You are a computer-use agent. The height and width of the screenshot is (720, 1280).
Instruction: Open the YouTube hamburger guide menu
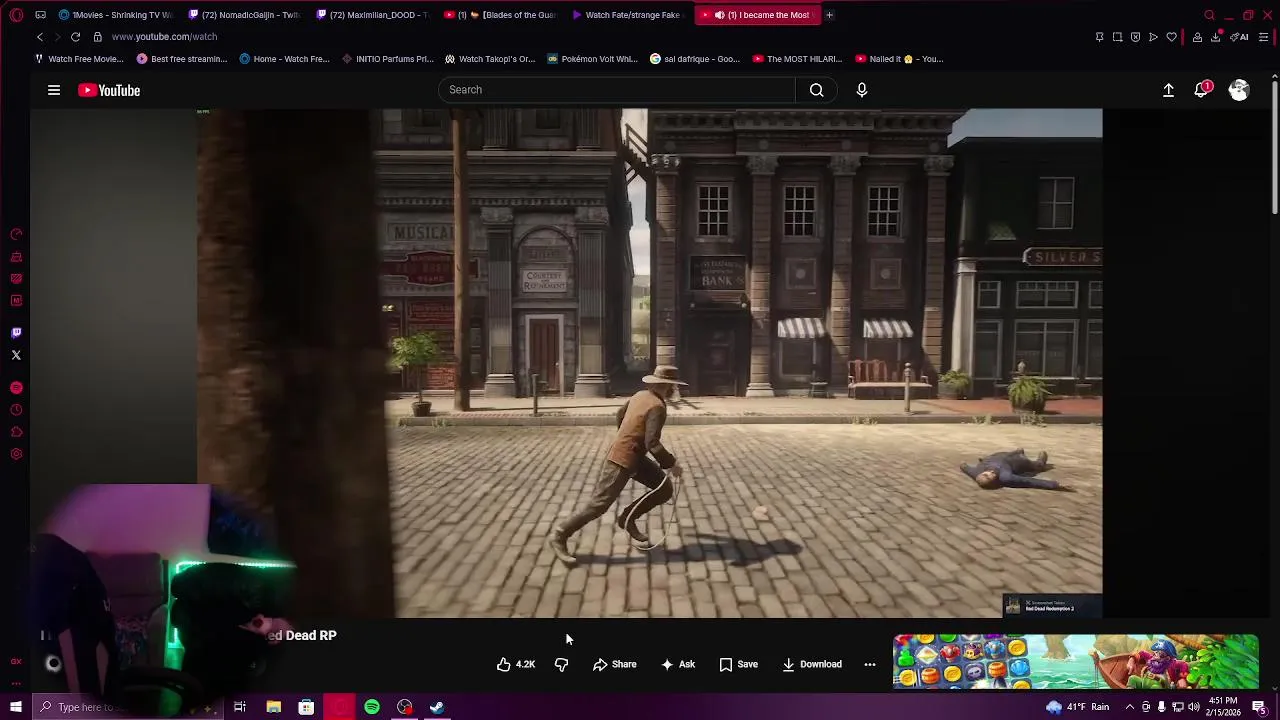54,90
